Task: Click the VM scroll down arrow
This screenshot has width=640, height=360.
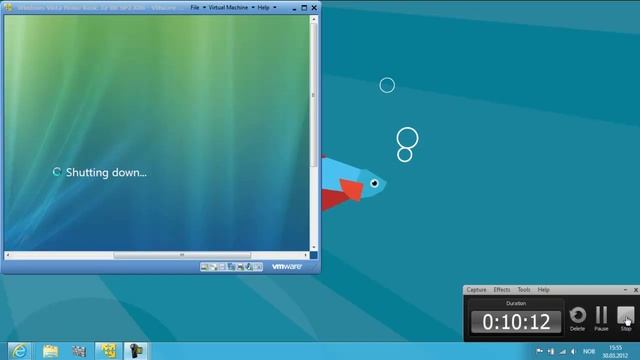Action: 313,247
